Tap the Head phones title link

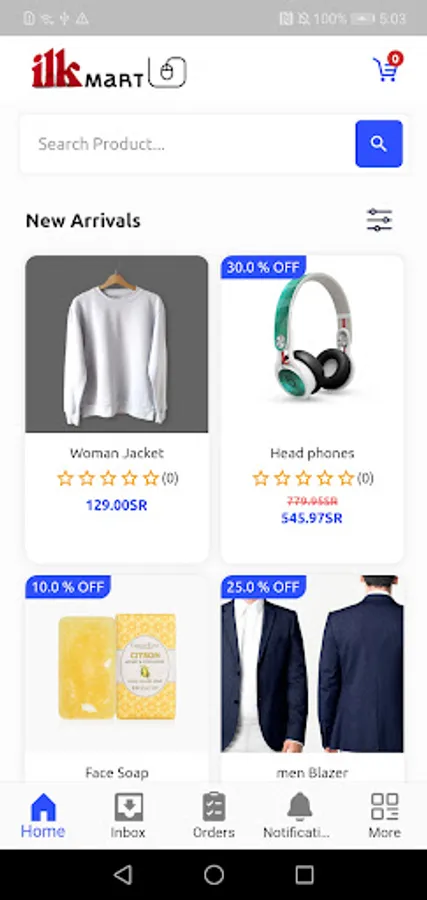coord(312,453)
